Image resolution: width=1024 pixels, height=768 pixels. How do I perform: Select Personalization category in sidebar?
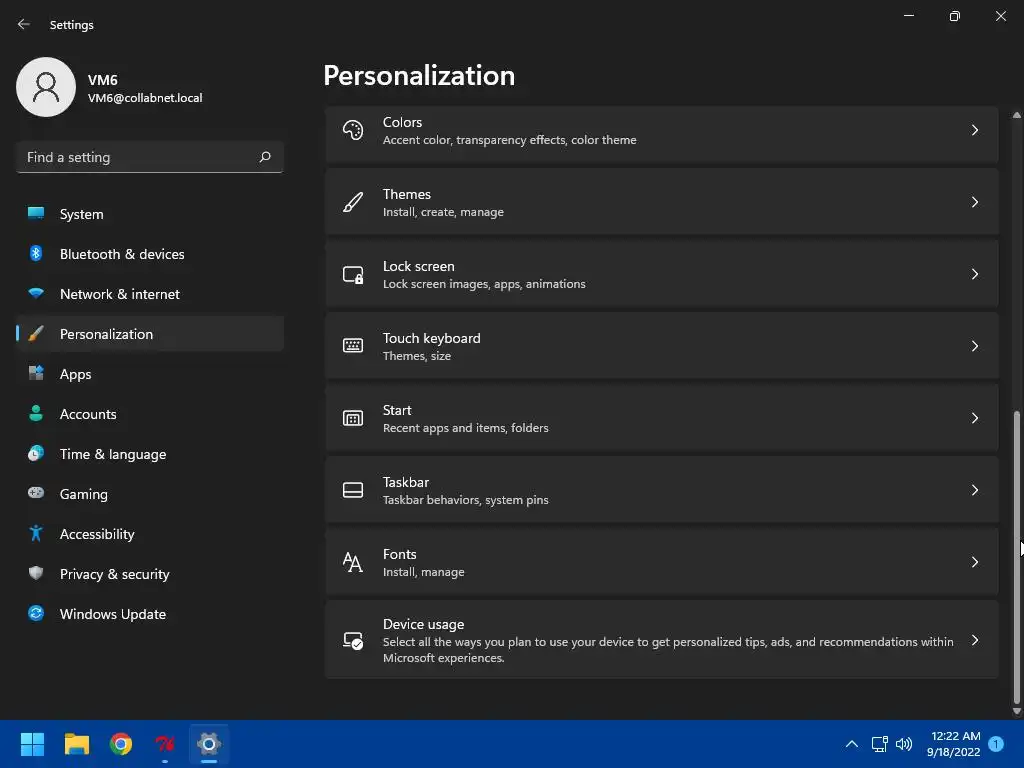(150, 334)
